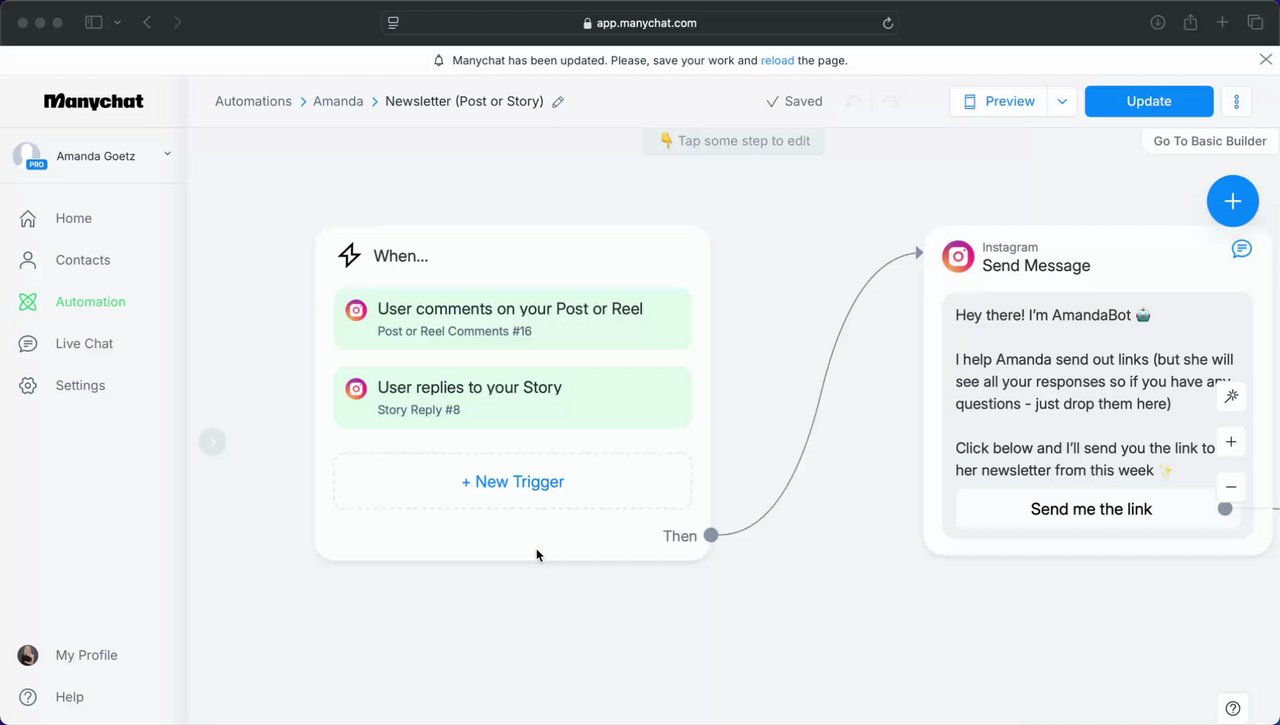Click the Safari page reload icon
Image resolution: width=1280 pixels, height=725 pixels.
[887, 23]
